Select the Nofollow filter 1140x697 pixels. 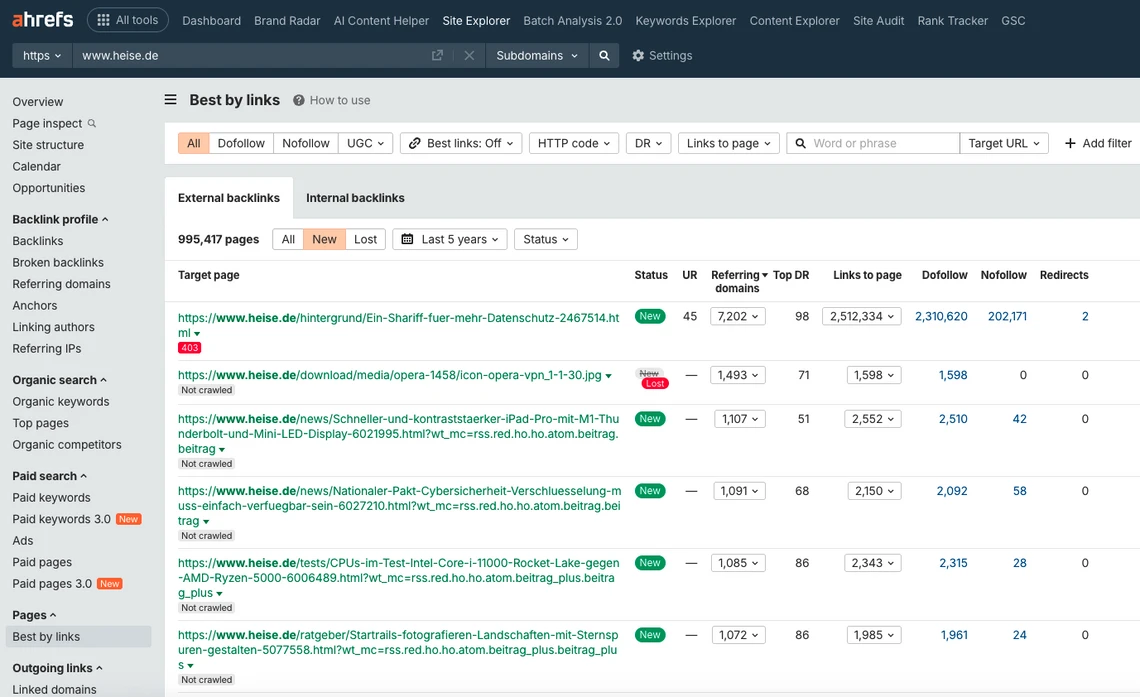point(305,142)
